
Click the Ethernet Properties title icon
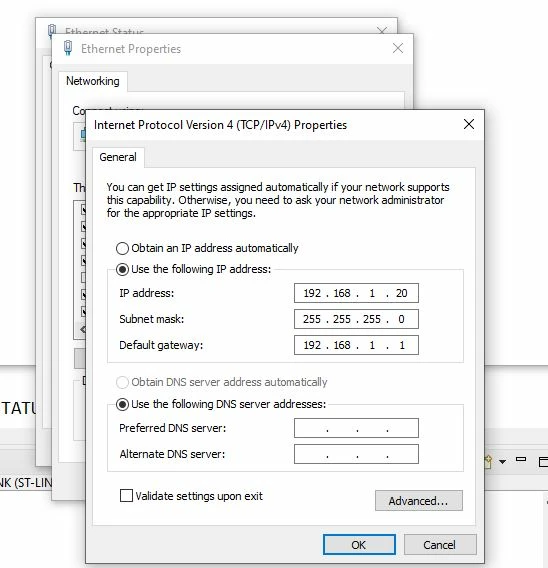pyautogui.click(x=68, y=48)
